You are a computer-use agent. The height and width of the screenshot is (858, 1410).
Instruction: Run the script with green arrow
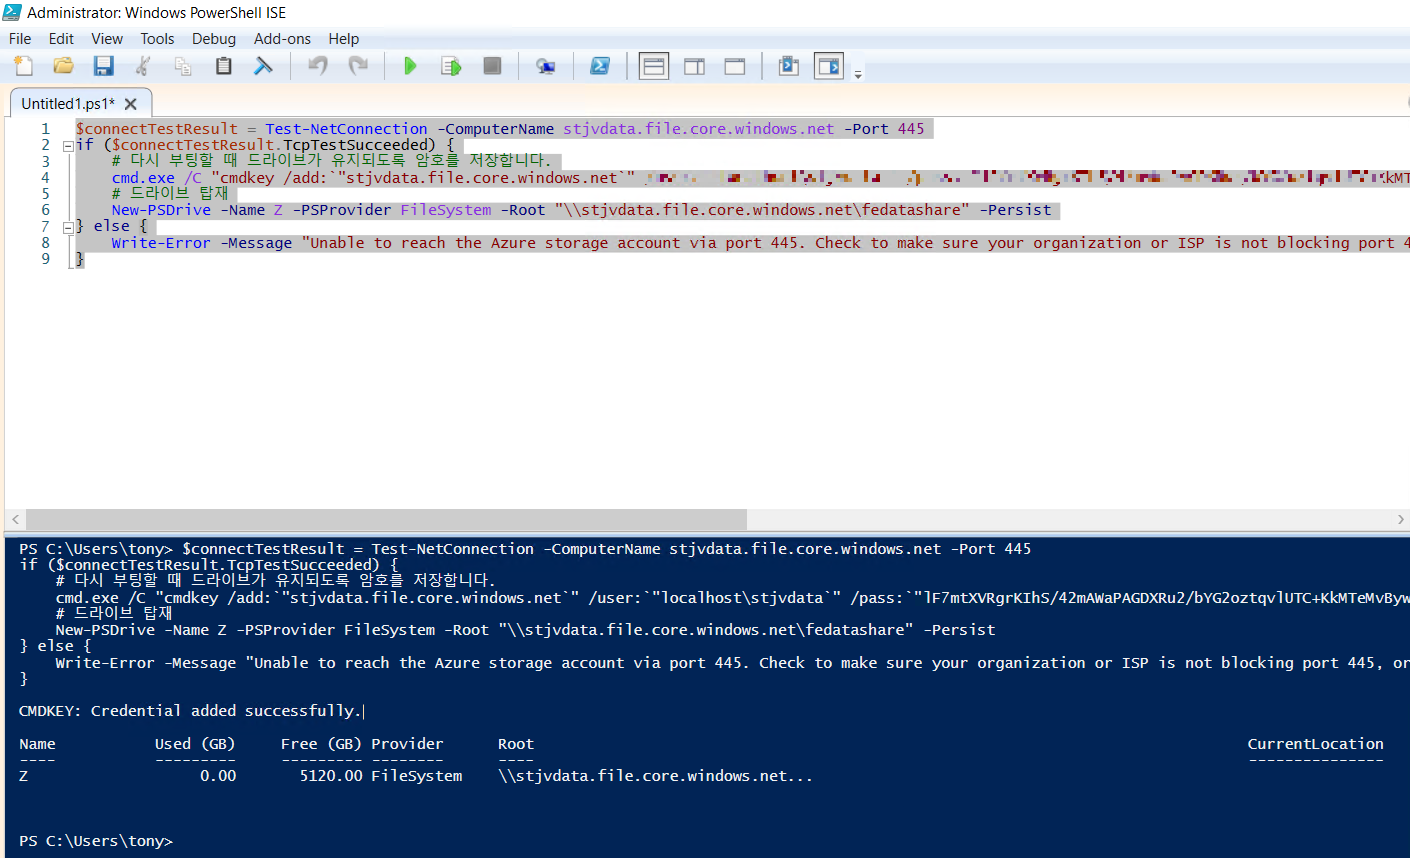pos(410,66)
